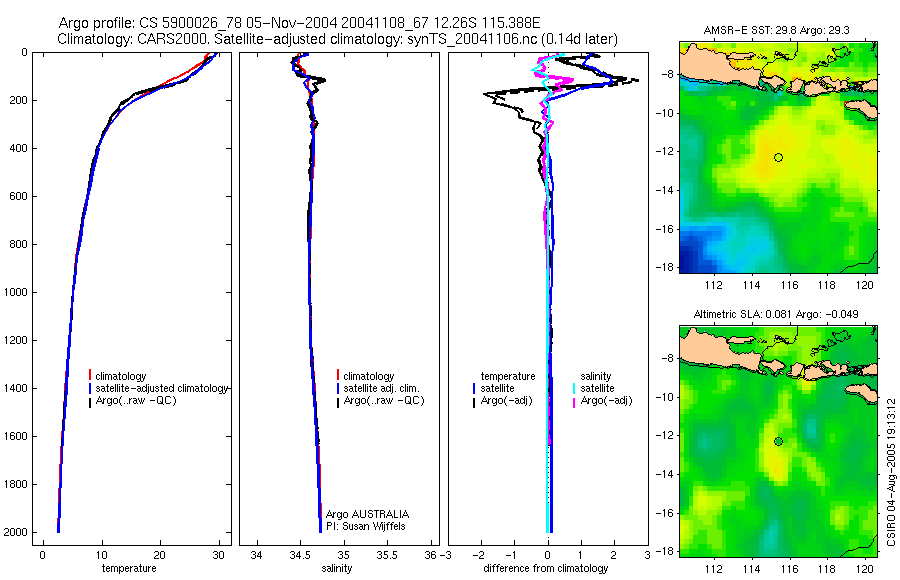The width and height of the screenshot is (900, 580).
Task: Click the '34.5' salinity axis tick
Action: [x=300, y=556]
